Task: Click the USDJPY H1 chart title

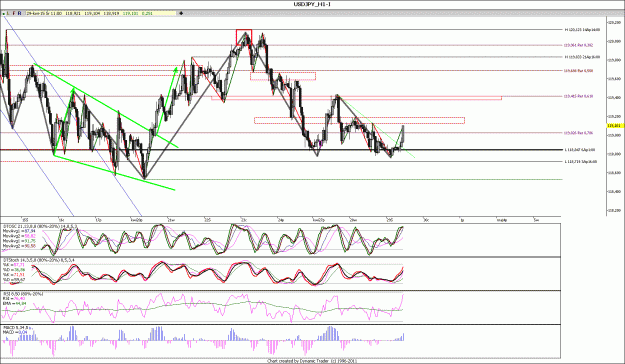Action: [x=312, y=4]
